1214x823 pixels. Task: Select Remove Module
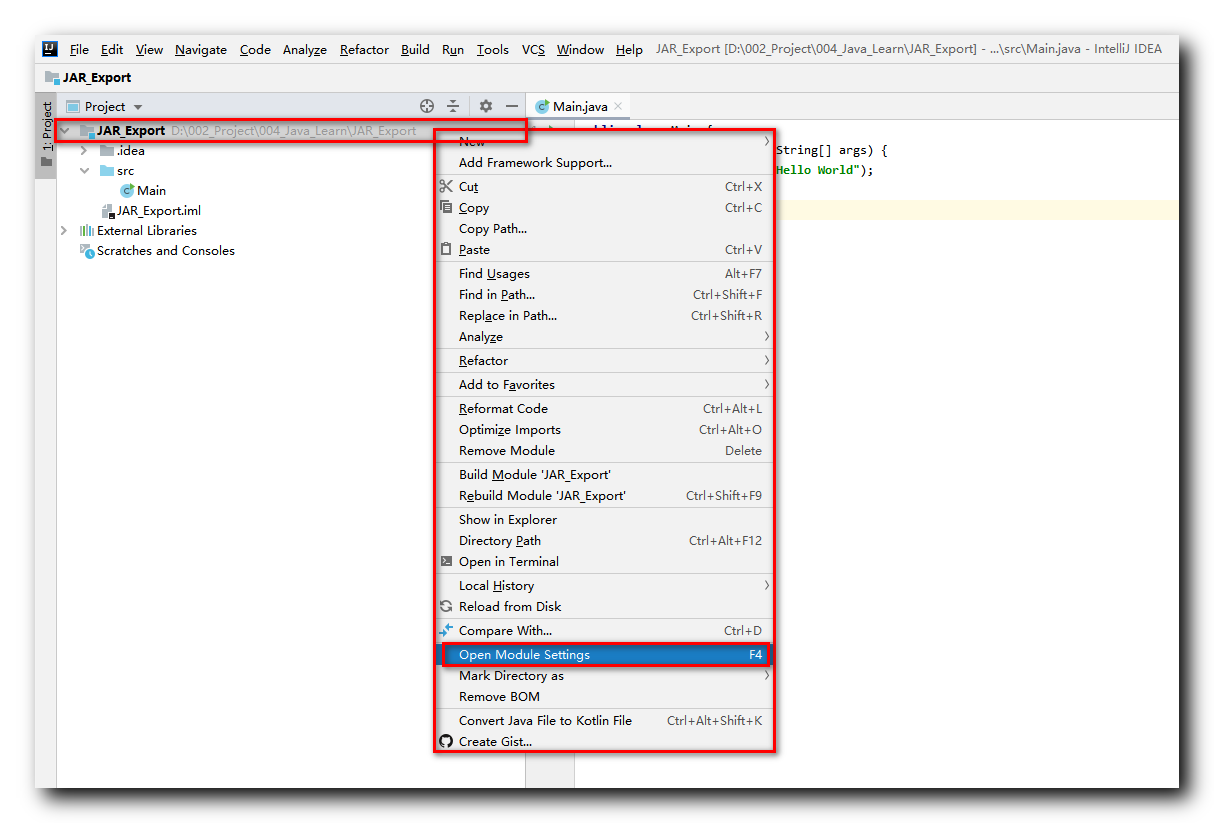click(x=604, y=450)
